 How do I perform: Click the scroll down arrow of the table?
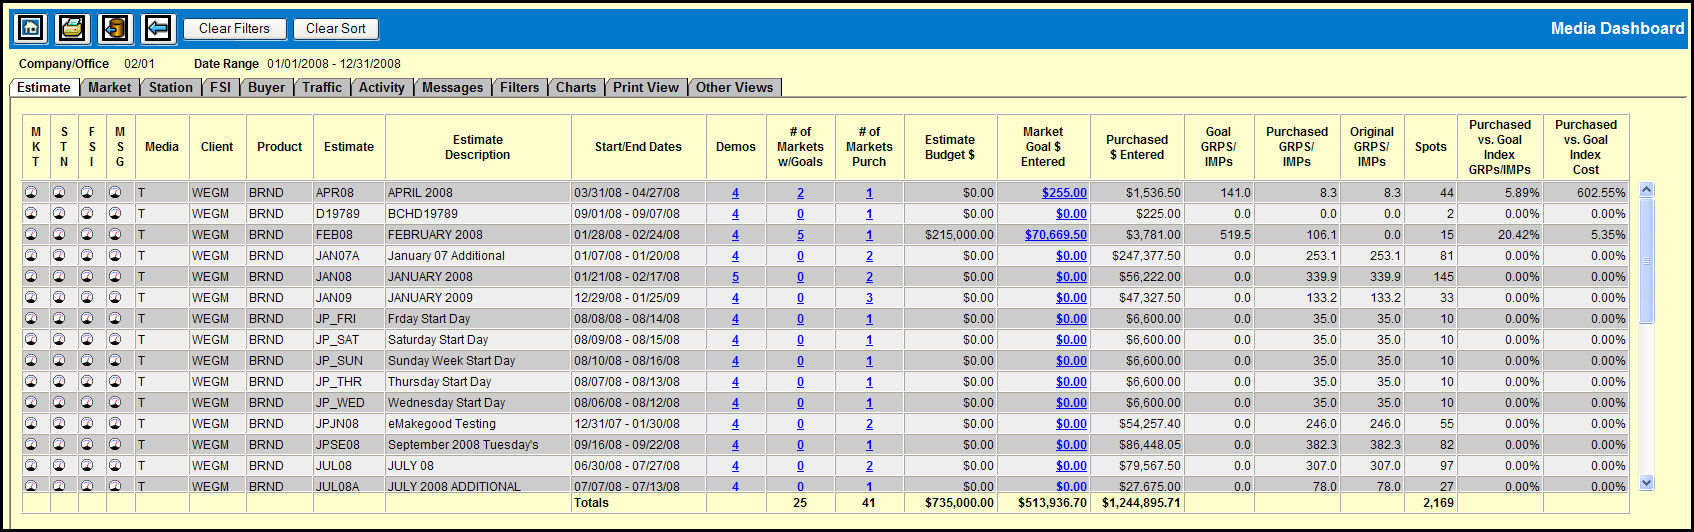click(1647, 483)
